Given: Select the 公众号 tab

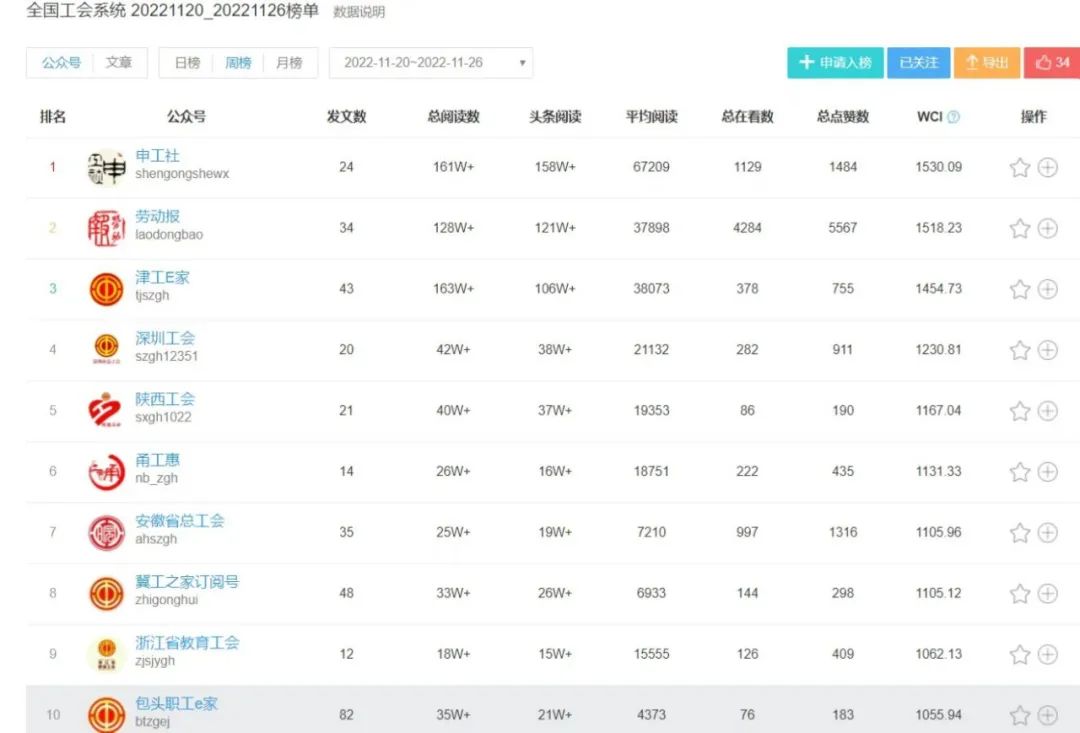Looking at the screenshot, I should [61, 62].
